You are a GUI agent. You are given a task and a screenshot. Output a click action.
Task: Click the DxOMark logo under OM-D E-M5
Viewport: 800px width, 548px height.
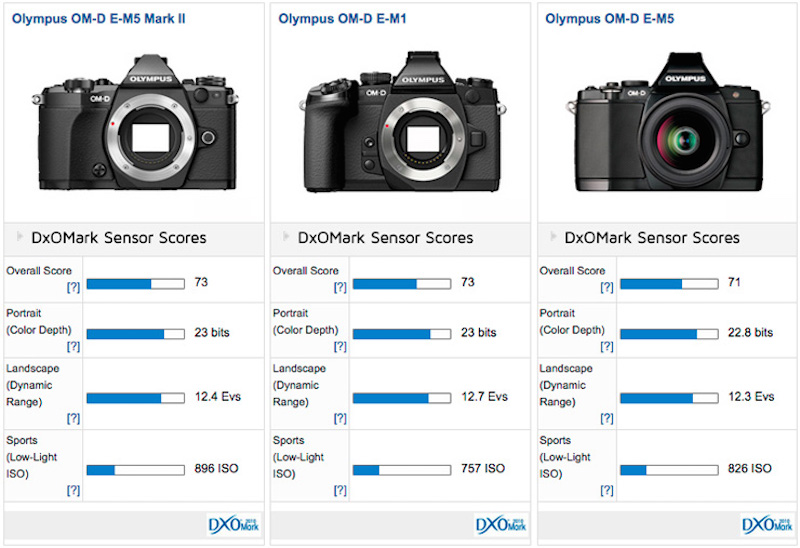pyautogui.click(x=765, y=524)
